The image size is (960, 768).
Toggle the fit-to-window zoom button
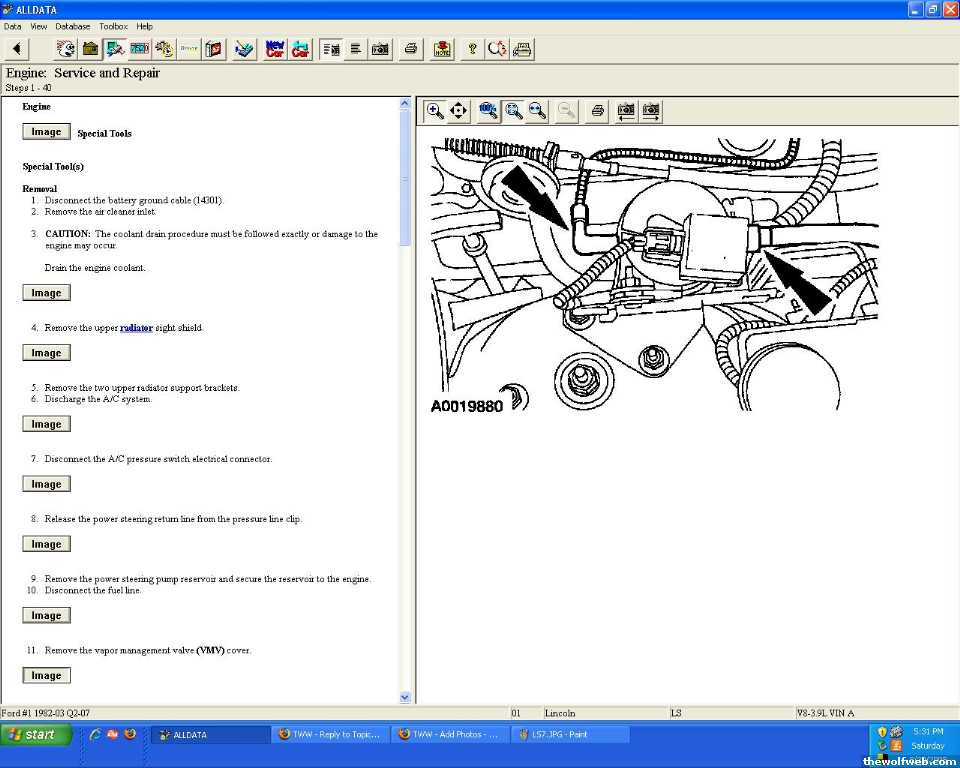(513, 111)
